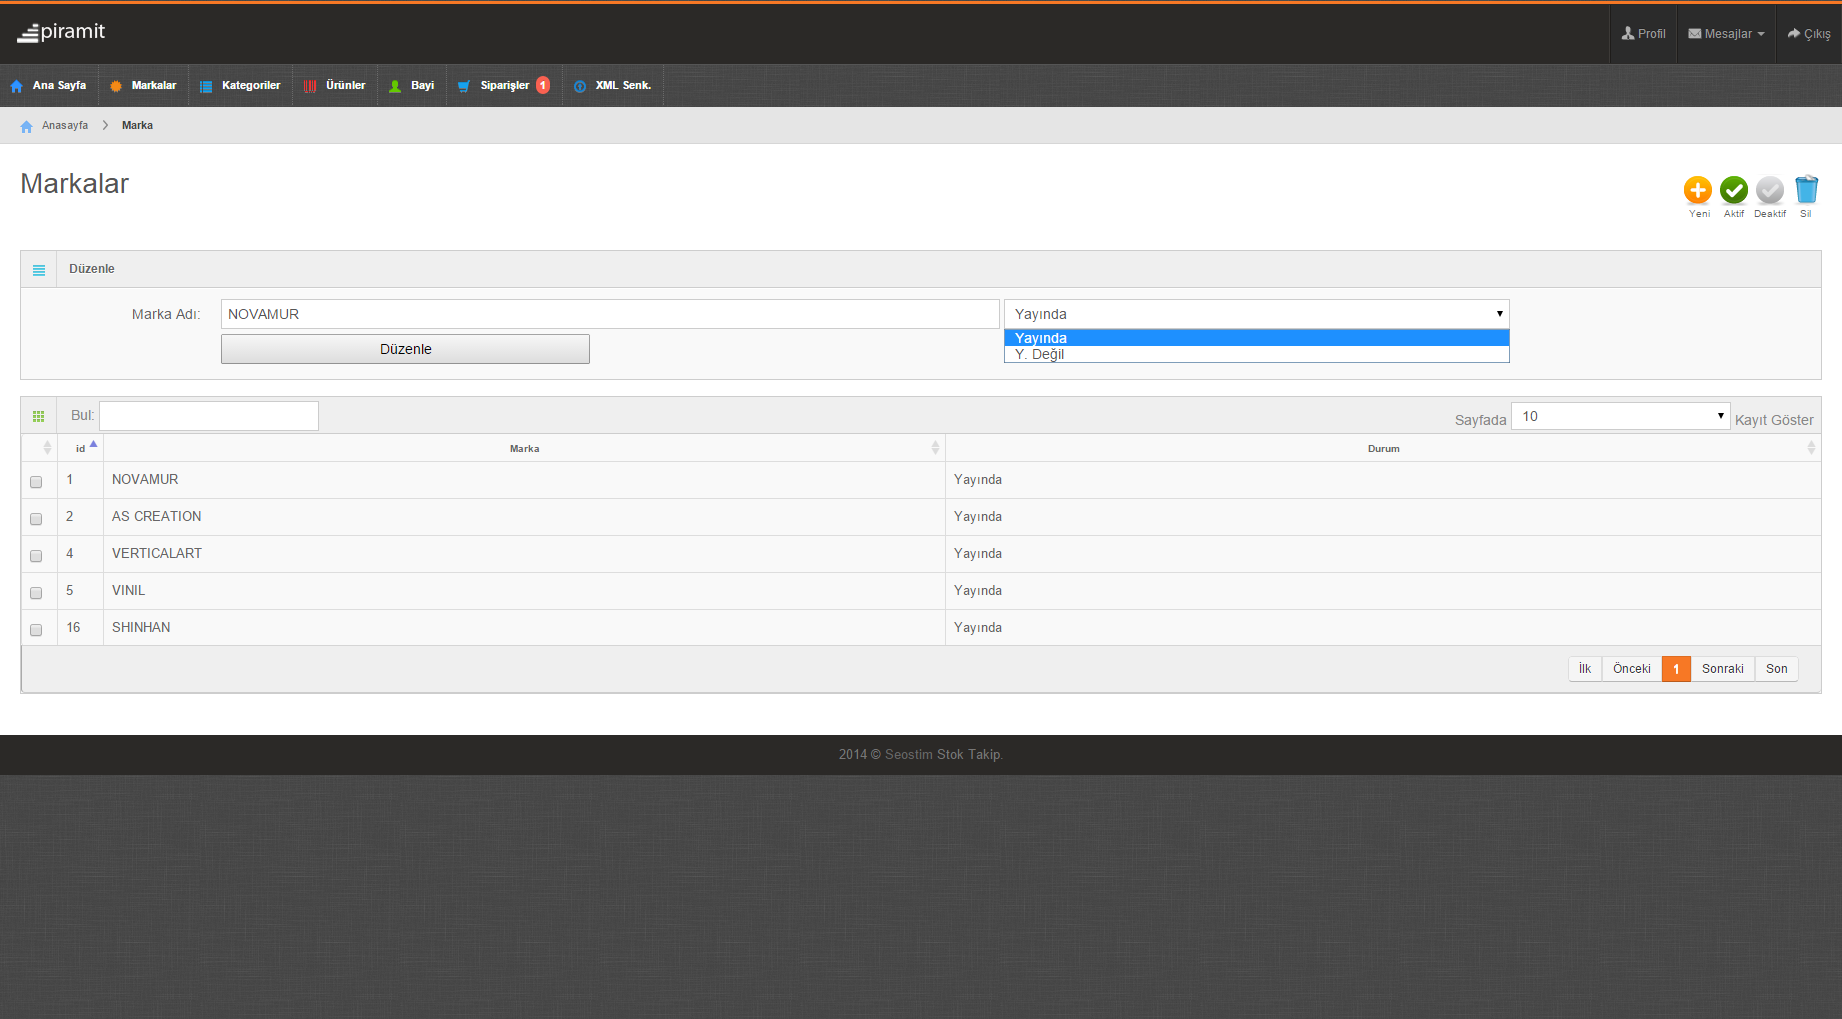
Task: Click the Profil user icon
Action: pyautogui.click(x=1628, y=33)
